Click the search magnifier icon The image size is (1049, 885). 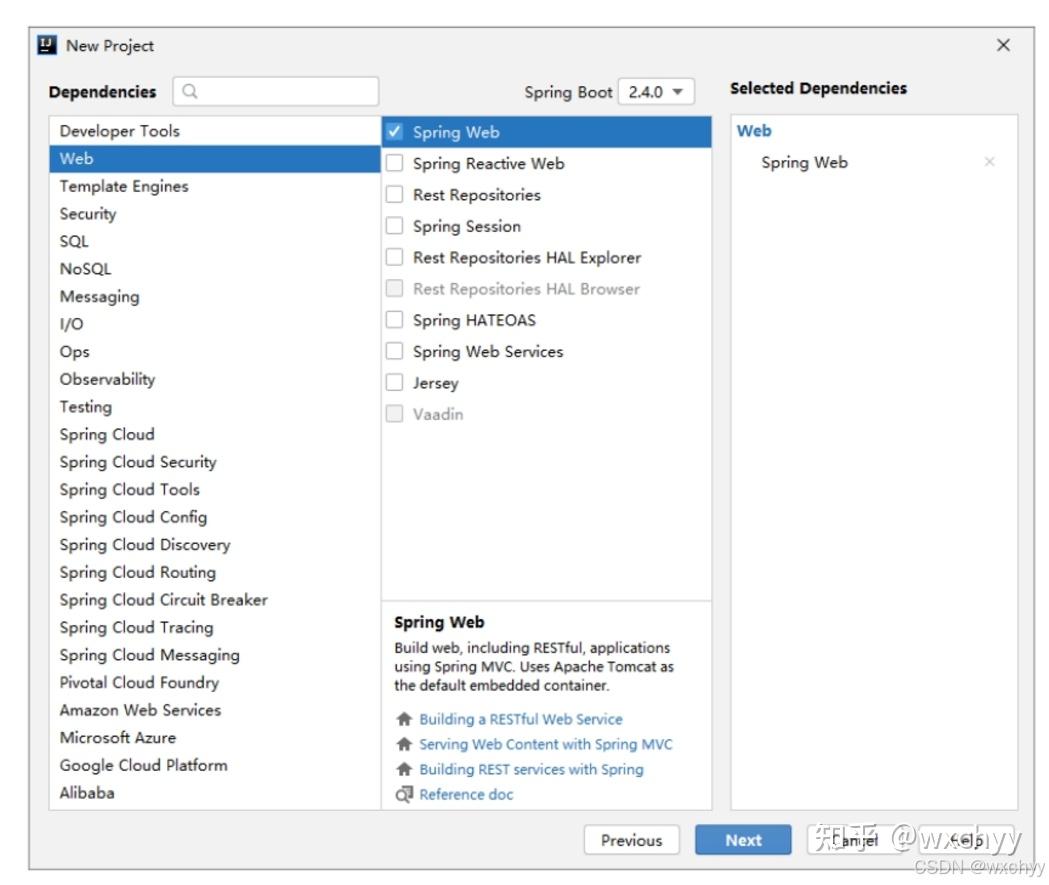pos(190,92)
